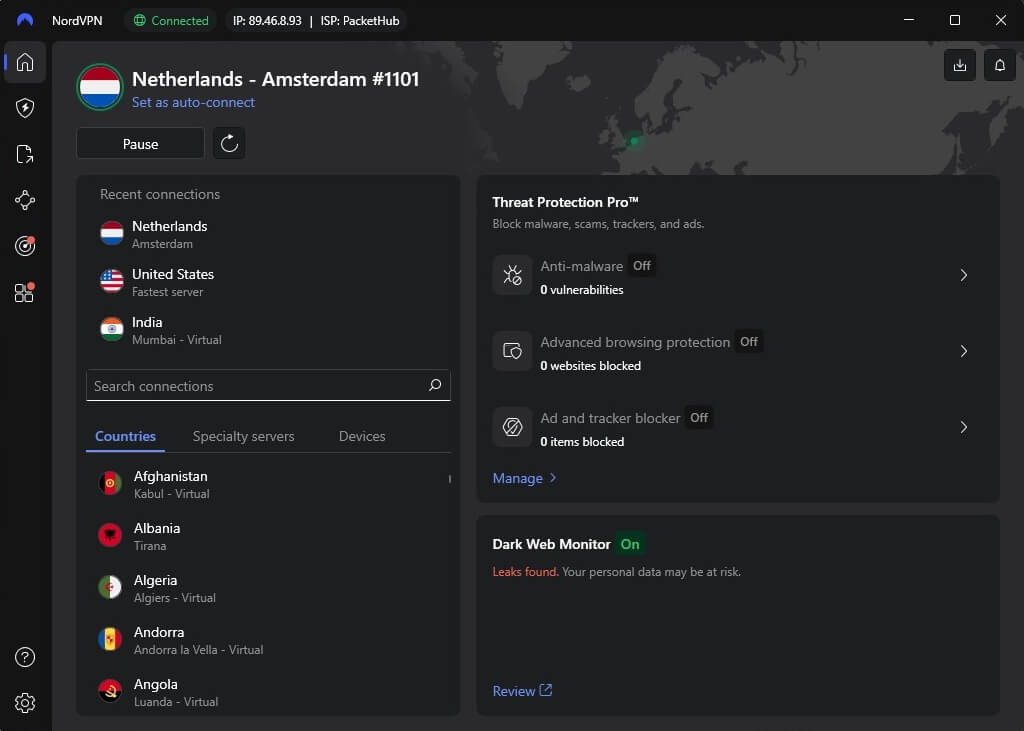
Task: Open the file sharing sidebar icon
Action: click(25, 154)
